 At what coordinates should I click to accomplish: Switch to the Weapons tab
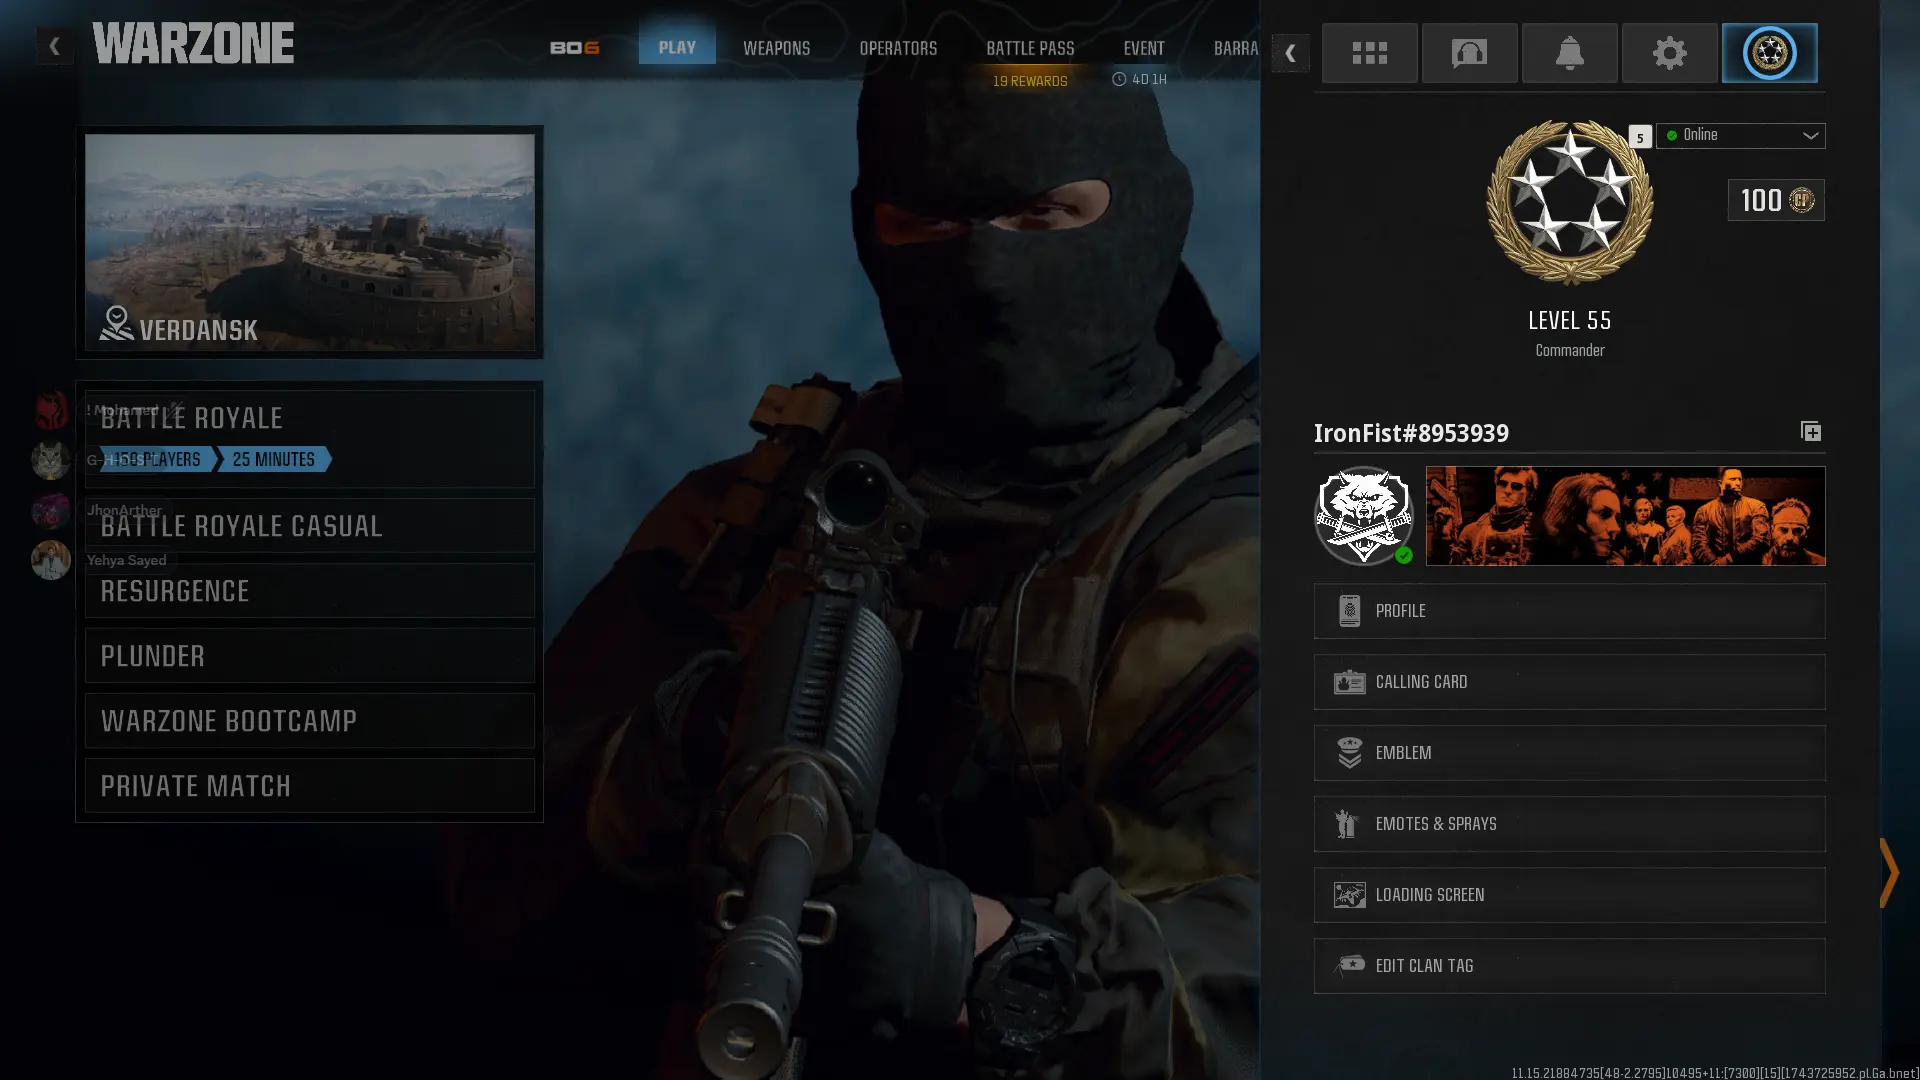[x=776, y=48]
